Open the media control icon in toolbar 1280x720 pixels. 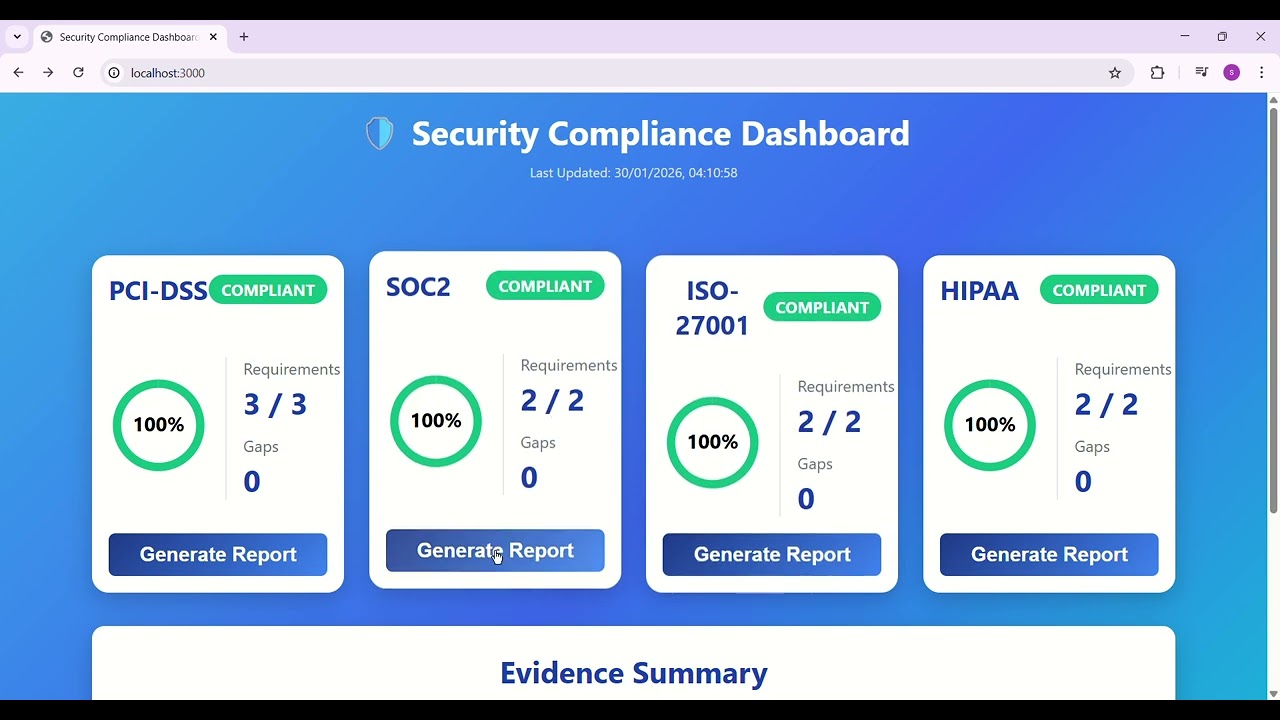coord(1202,73)
